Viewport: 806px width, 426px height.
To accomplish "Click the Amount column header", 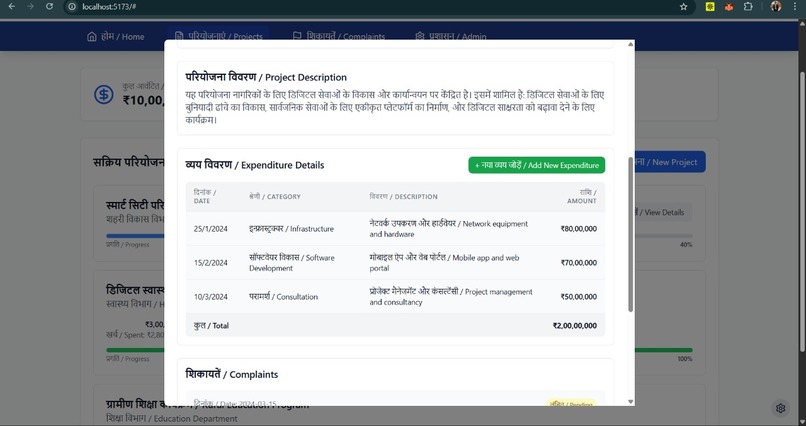I will 582,196.
